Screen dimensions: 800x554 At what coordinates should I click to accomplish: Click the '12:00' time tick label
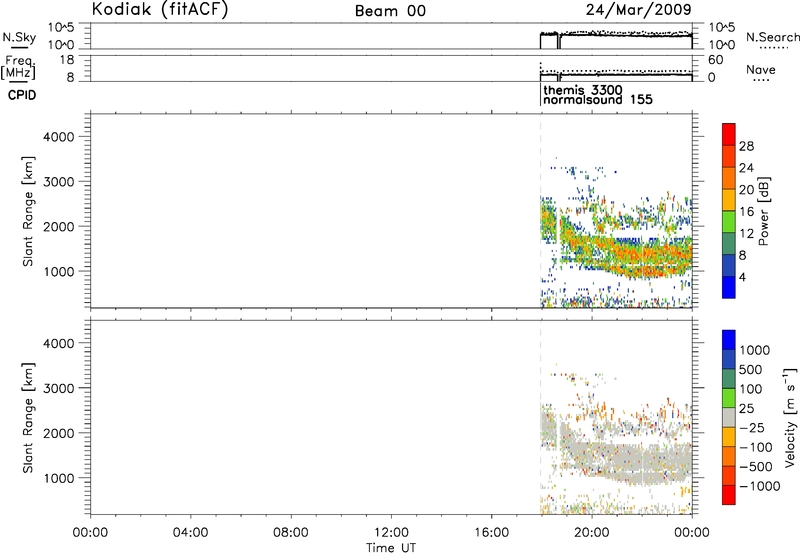click(391, 533)
